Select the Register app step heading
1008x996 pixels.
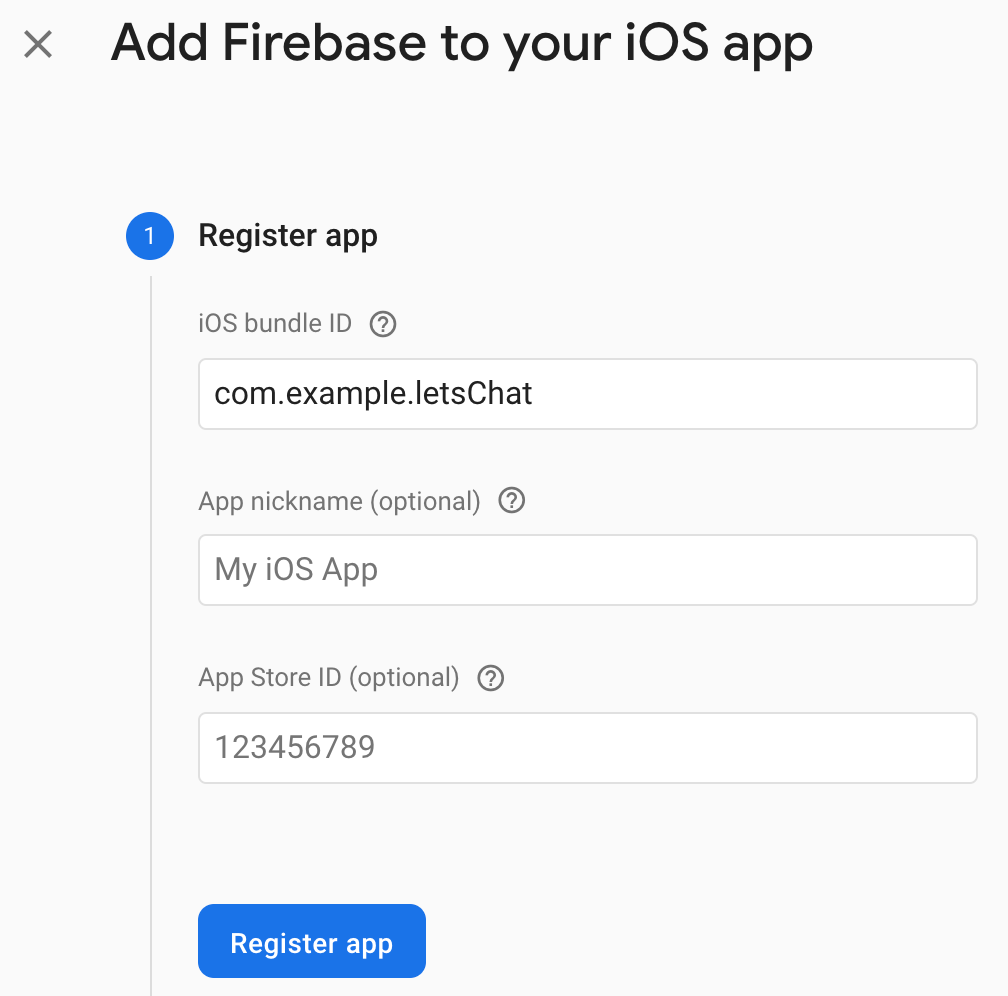click(287, 236)
